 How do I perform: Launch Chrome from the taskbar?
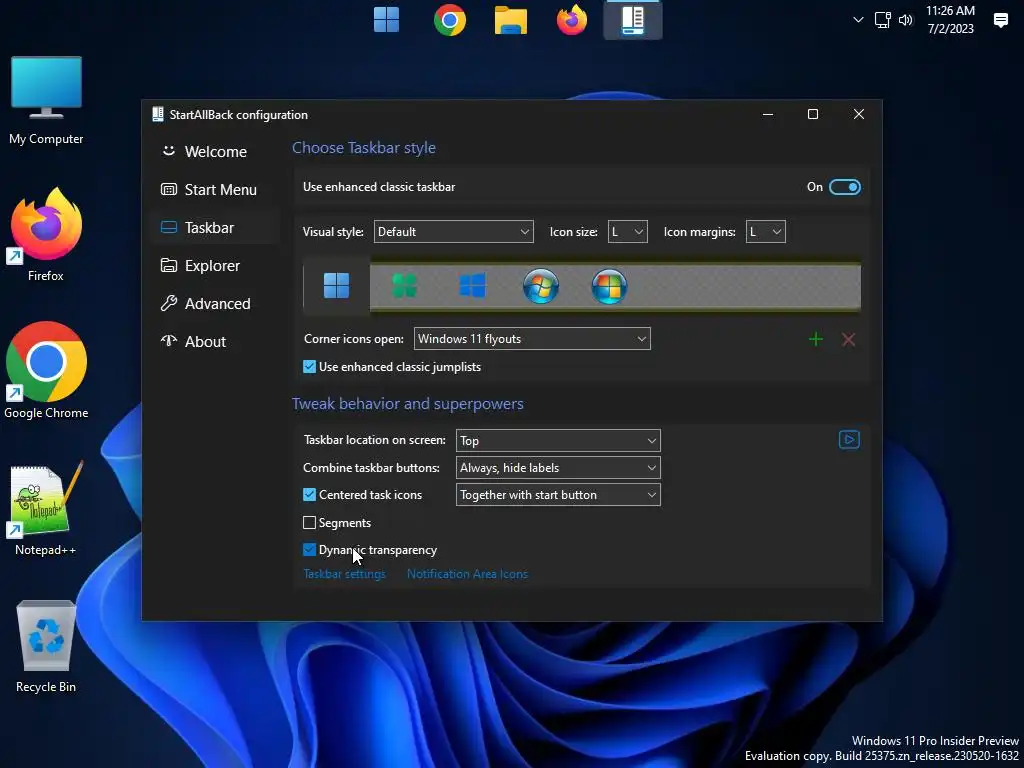tap(449, 20)
